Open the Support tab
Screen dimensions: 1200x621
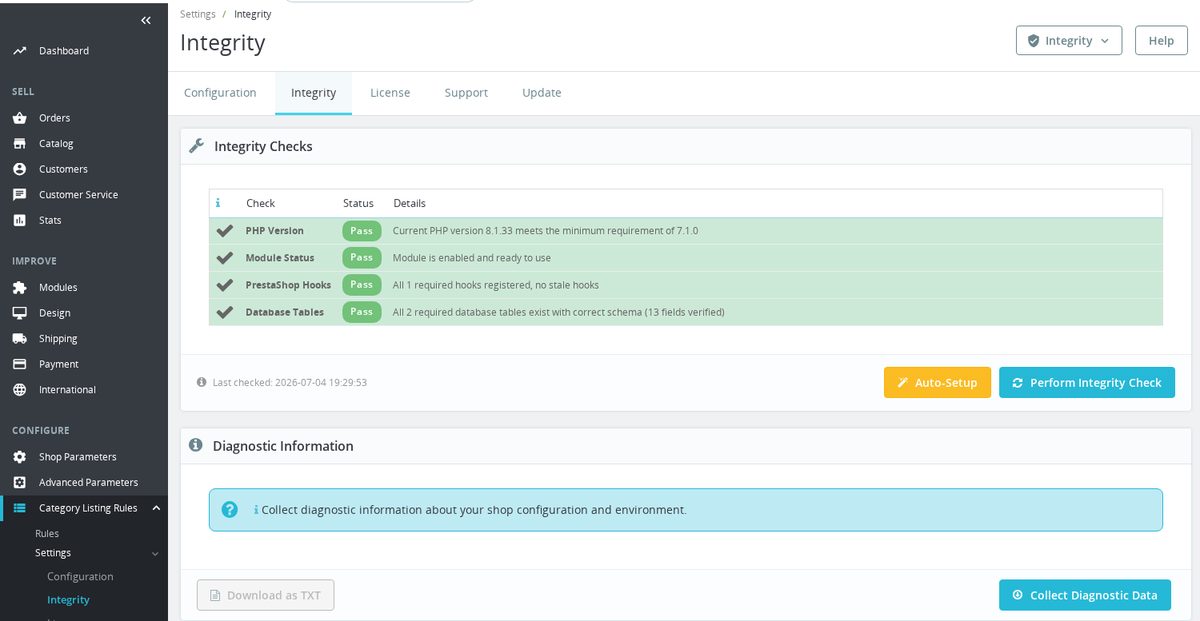point(466,92)
